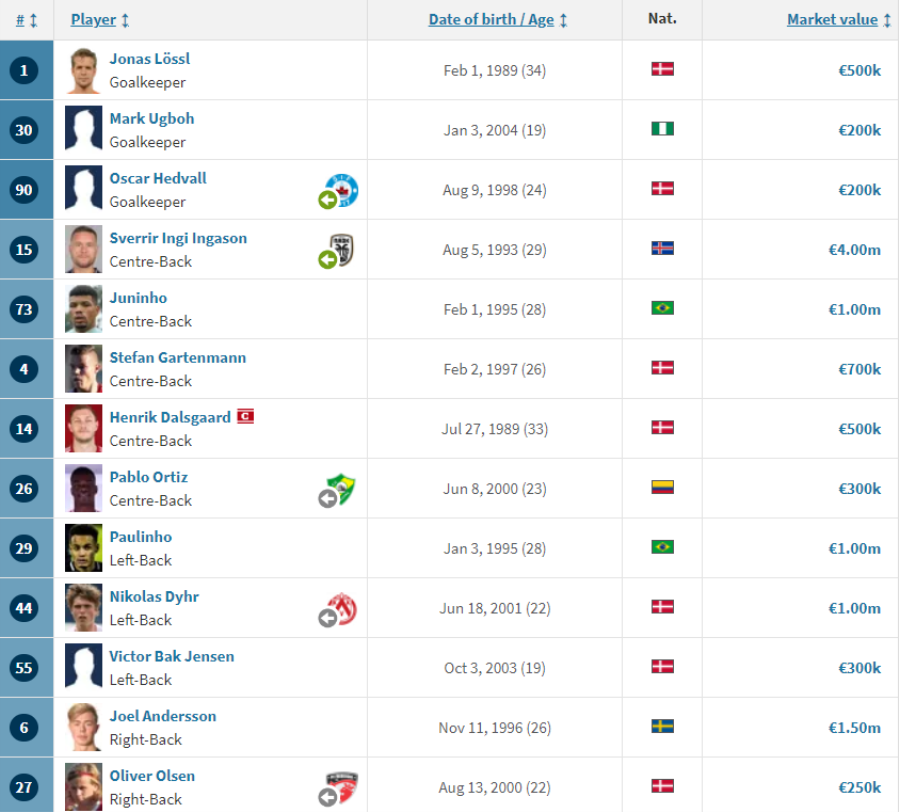Click Victor Bak Jensen's placeholder portrait
The image size is (899, 812).
click(84, 667)
